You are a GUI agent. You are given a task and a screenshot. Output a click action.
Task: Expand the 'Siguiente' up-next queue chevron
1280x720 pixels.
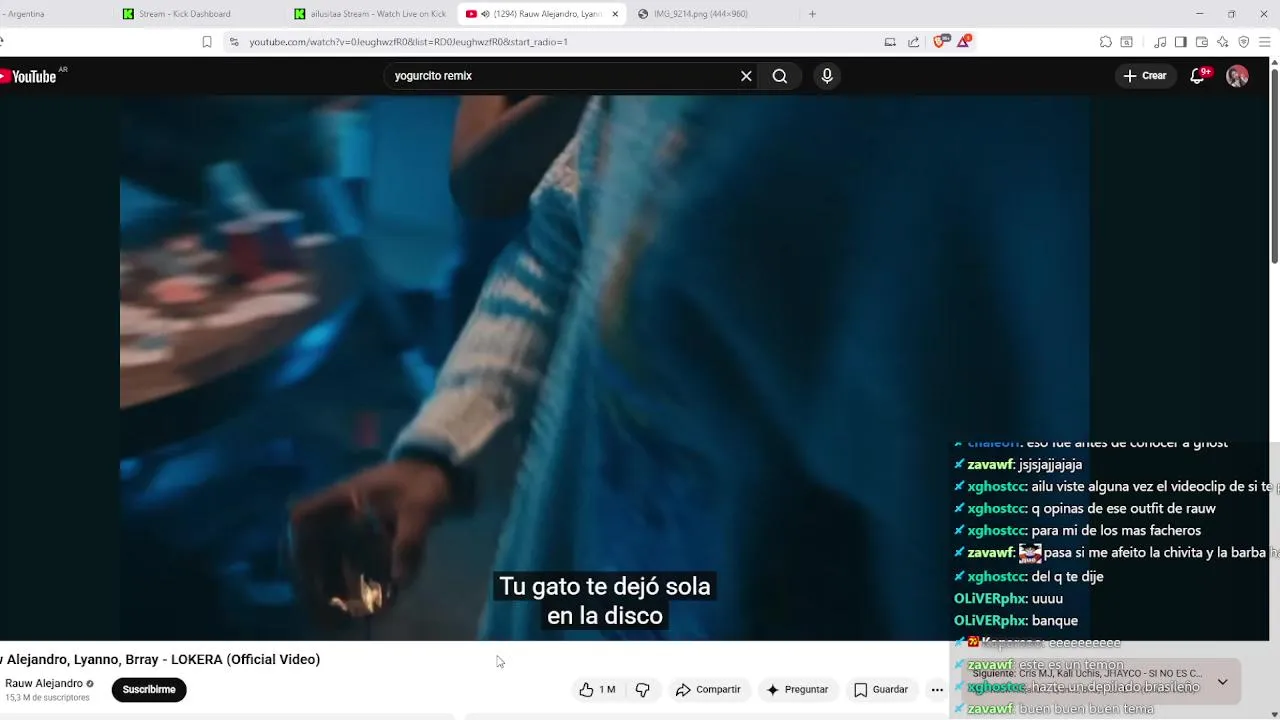1222,682
